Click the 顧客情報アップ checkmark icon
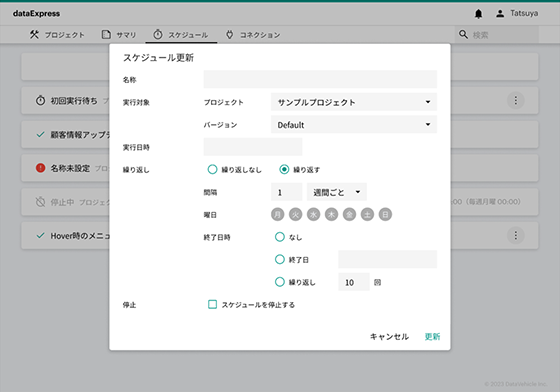The width and height of the screenshot is (560, 392). pyautogui.click(x=40, y=135)
